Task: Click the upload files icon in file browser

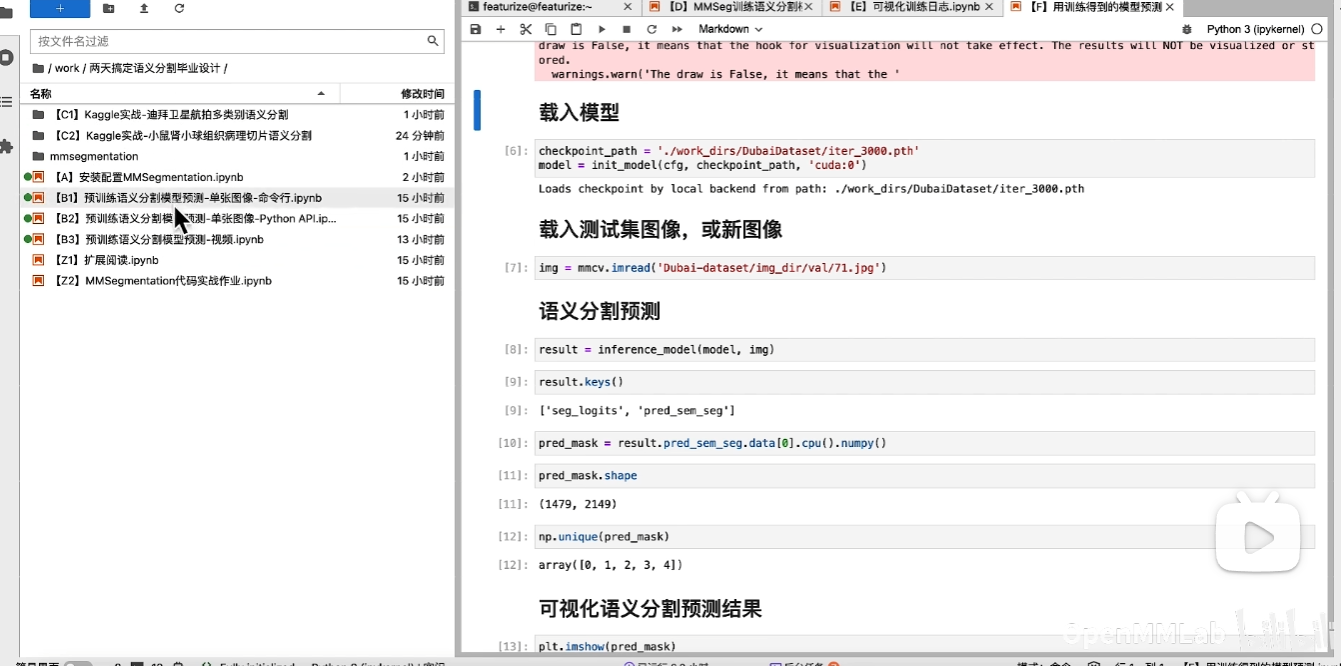Action: coord(144,8)
